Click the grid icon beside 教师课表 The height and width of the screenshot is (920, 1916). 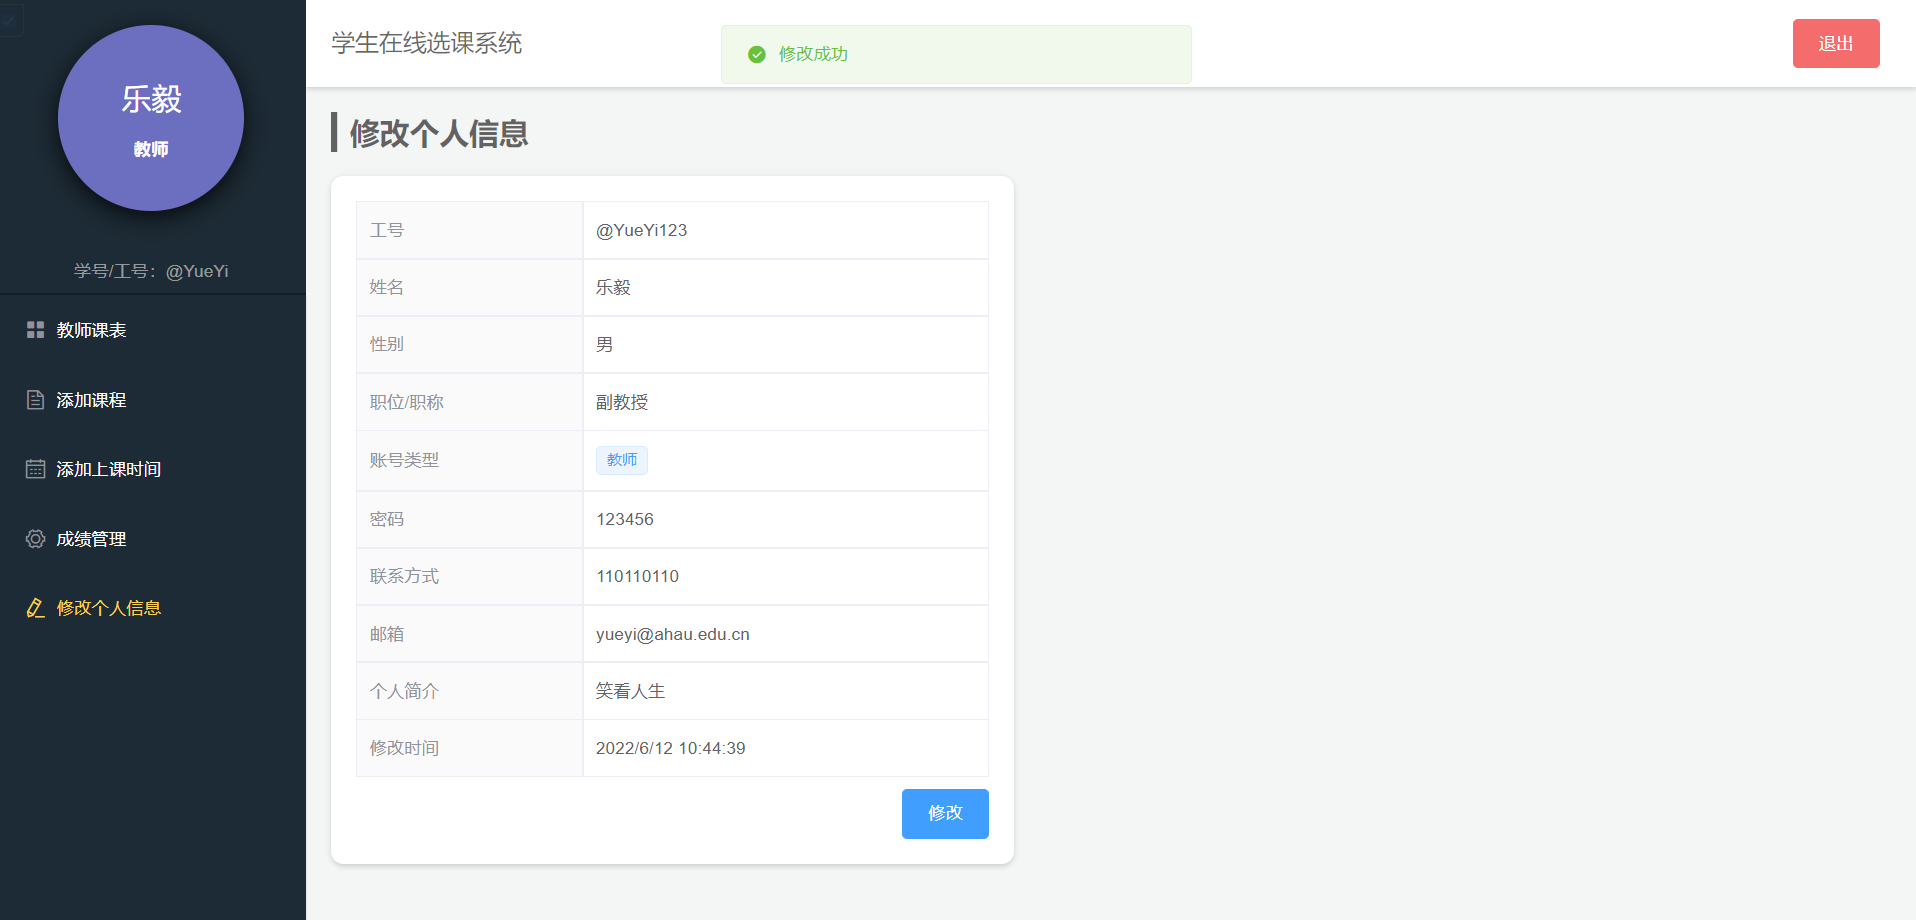35,330
